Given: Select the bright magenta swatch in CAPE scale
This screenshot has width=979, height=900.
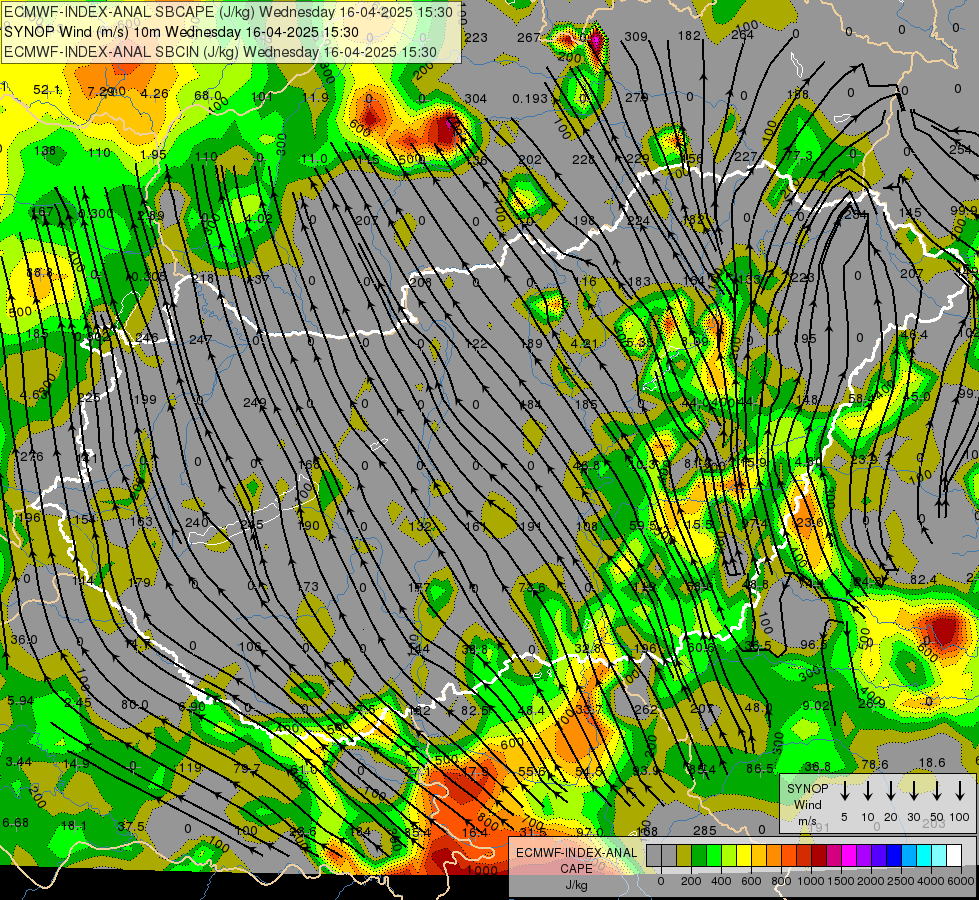Looking at the screenshot, I should [x=850, y=855].
